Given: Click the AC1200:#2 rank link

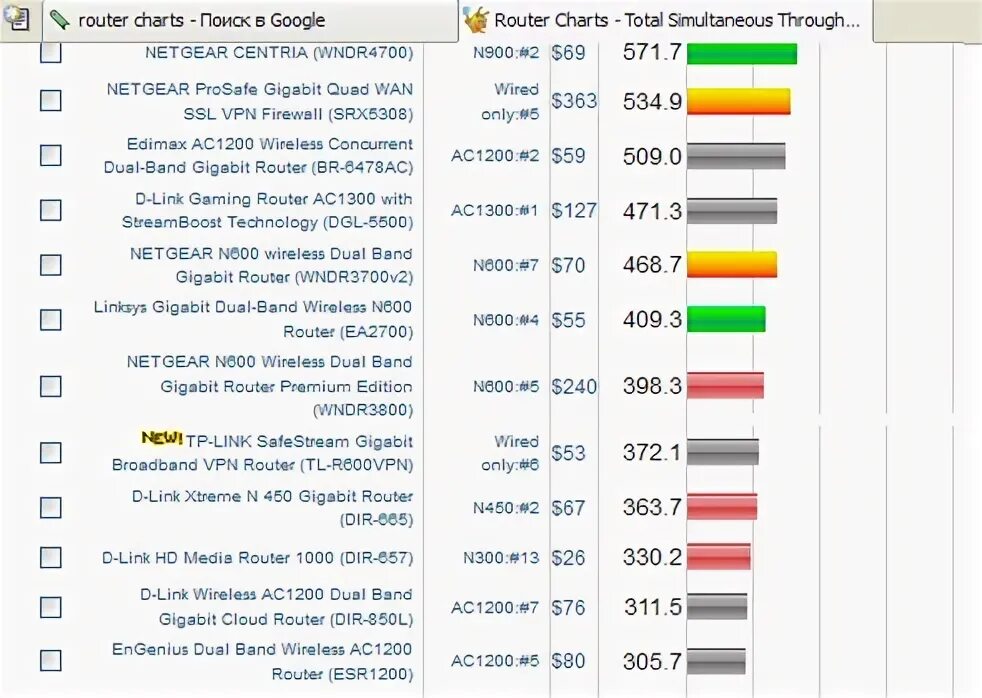Looking at the screenshot, I should [495, 156].
